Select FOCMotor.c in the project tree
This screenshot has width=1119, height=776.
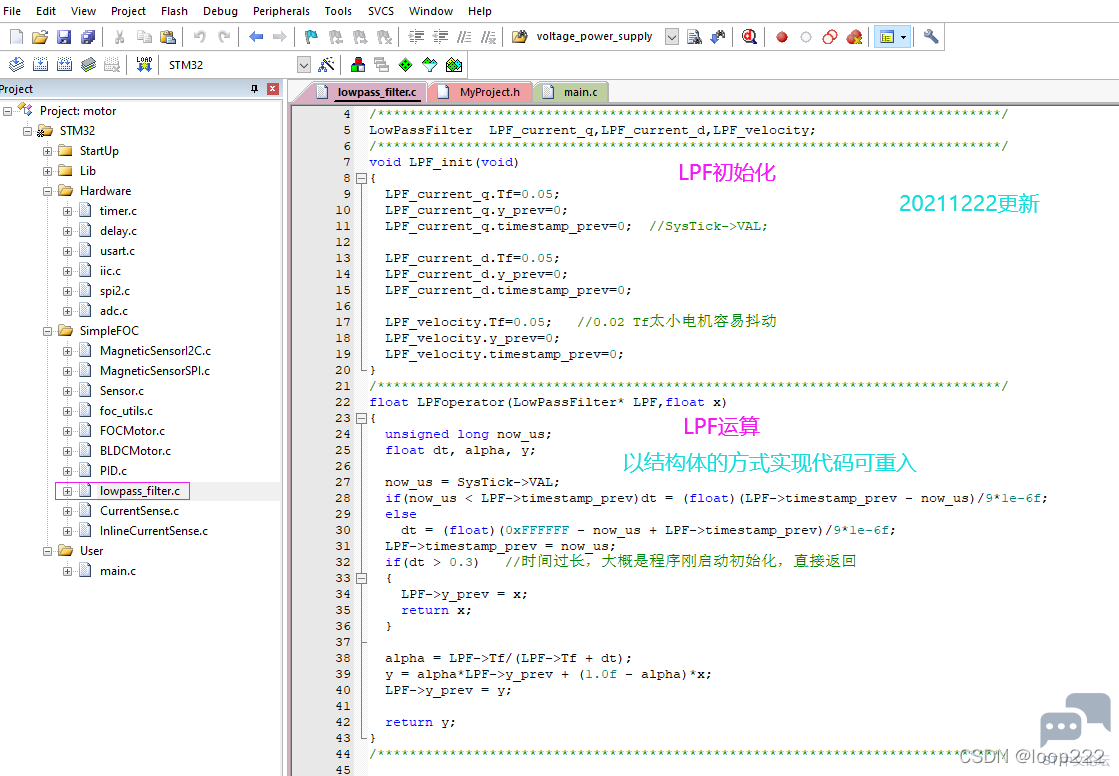click(x=132, y=431)
